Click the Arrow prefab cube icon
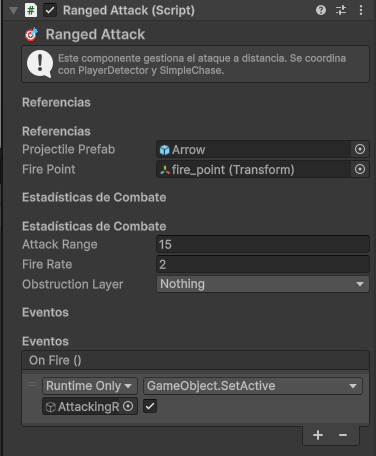Image resolution: width=376 pixels, height=456 pixels. click(164, 150)
